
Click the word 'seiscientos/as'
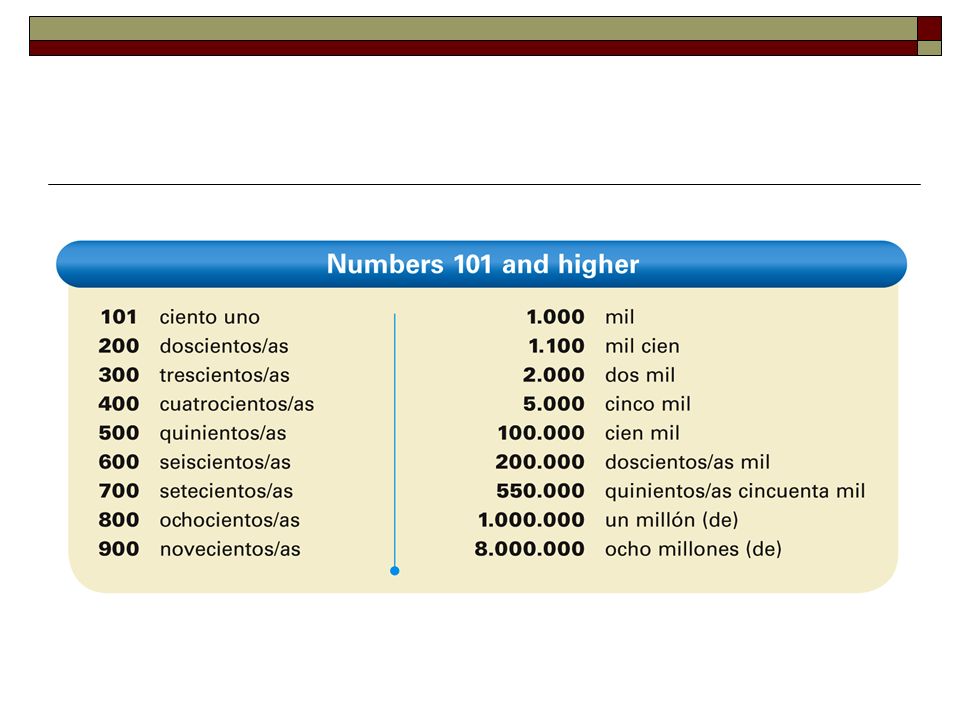click(x=225, y=462)
